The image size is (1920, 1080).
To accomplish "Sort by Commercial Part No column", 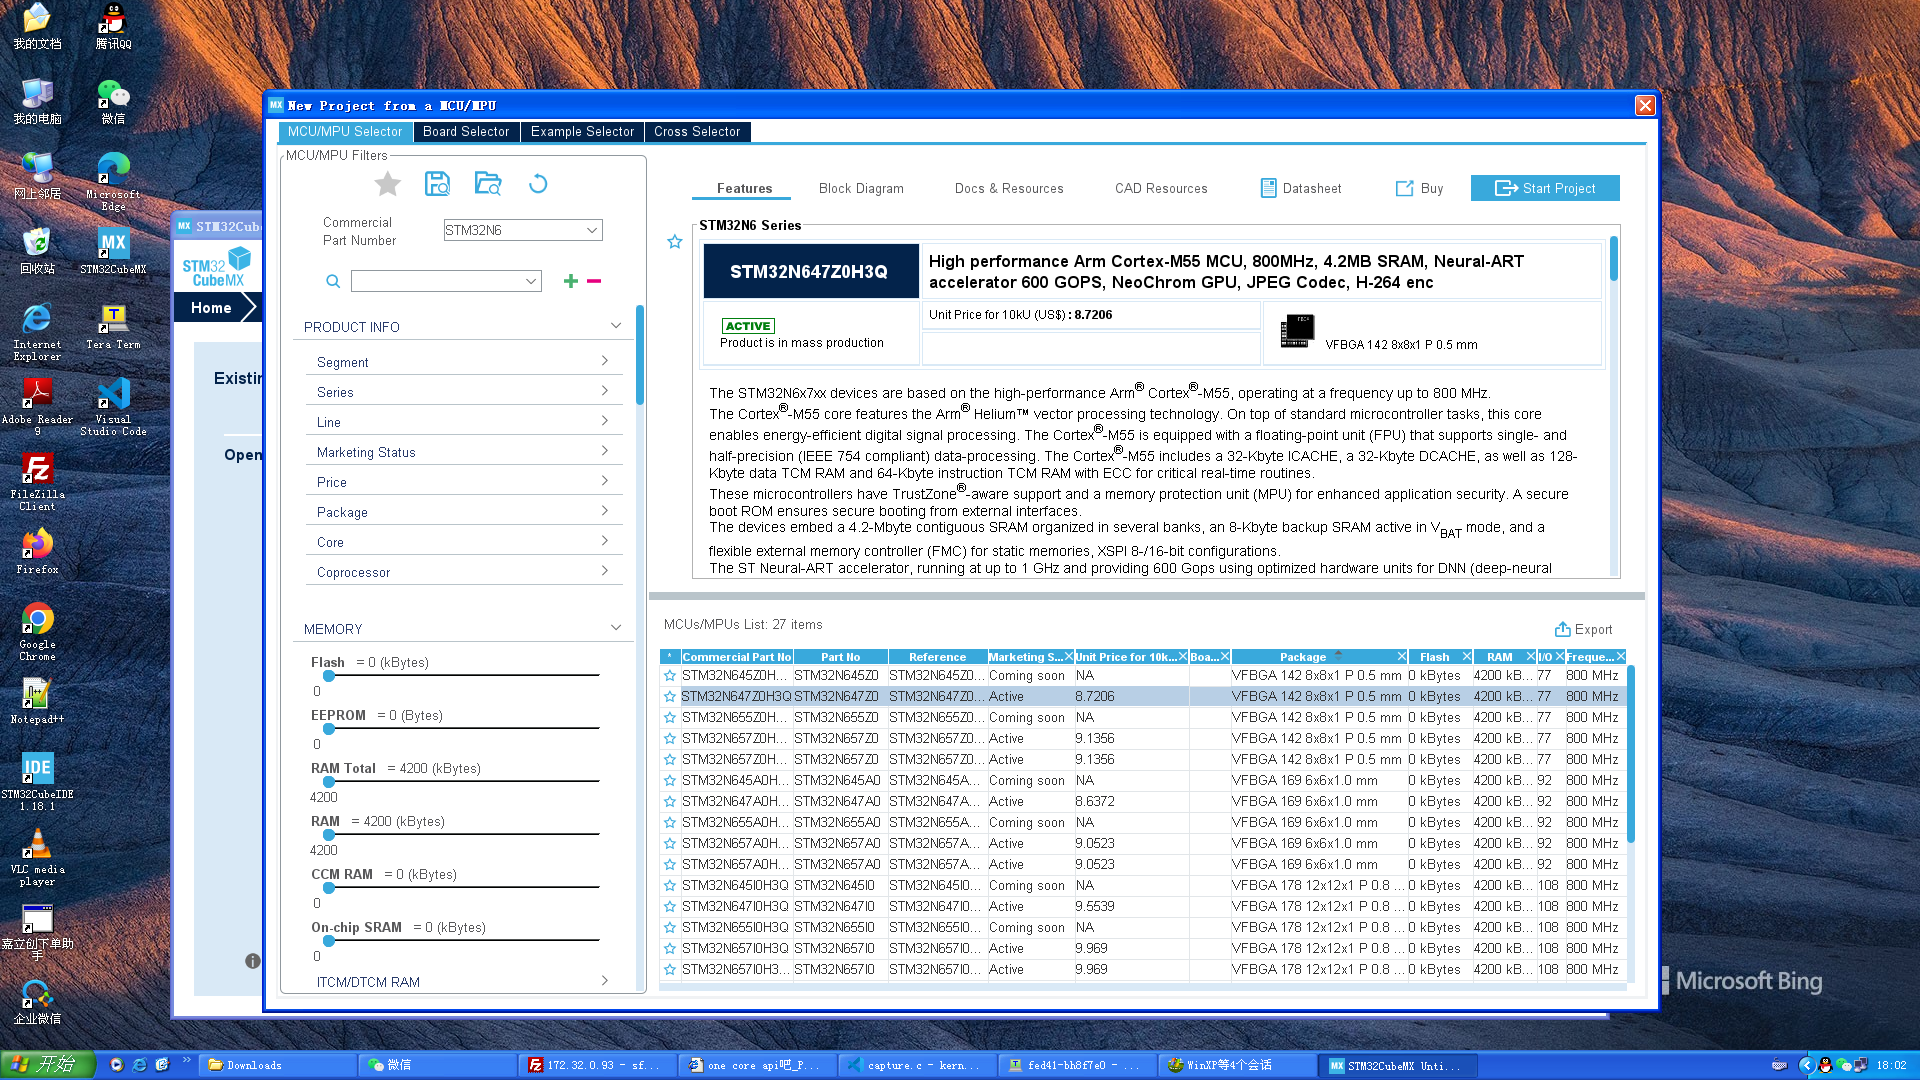I will click(737, 657).
